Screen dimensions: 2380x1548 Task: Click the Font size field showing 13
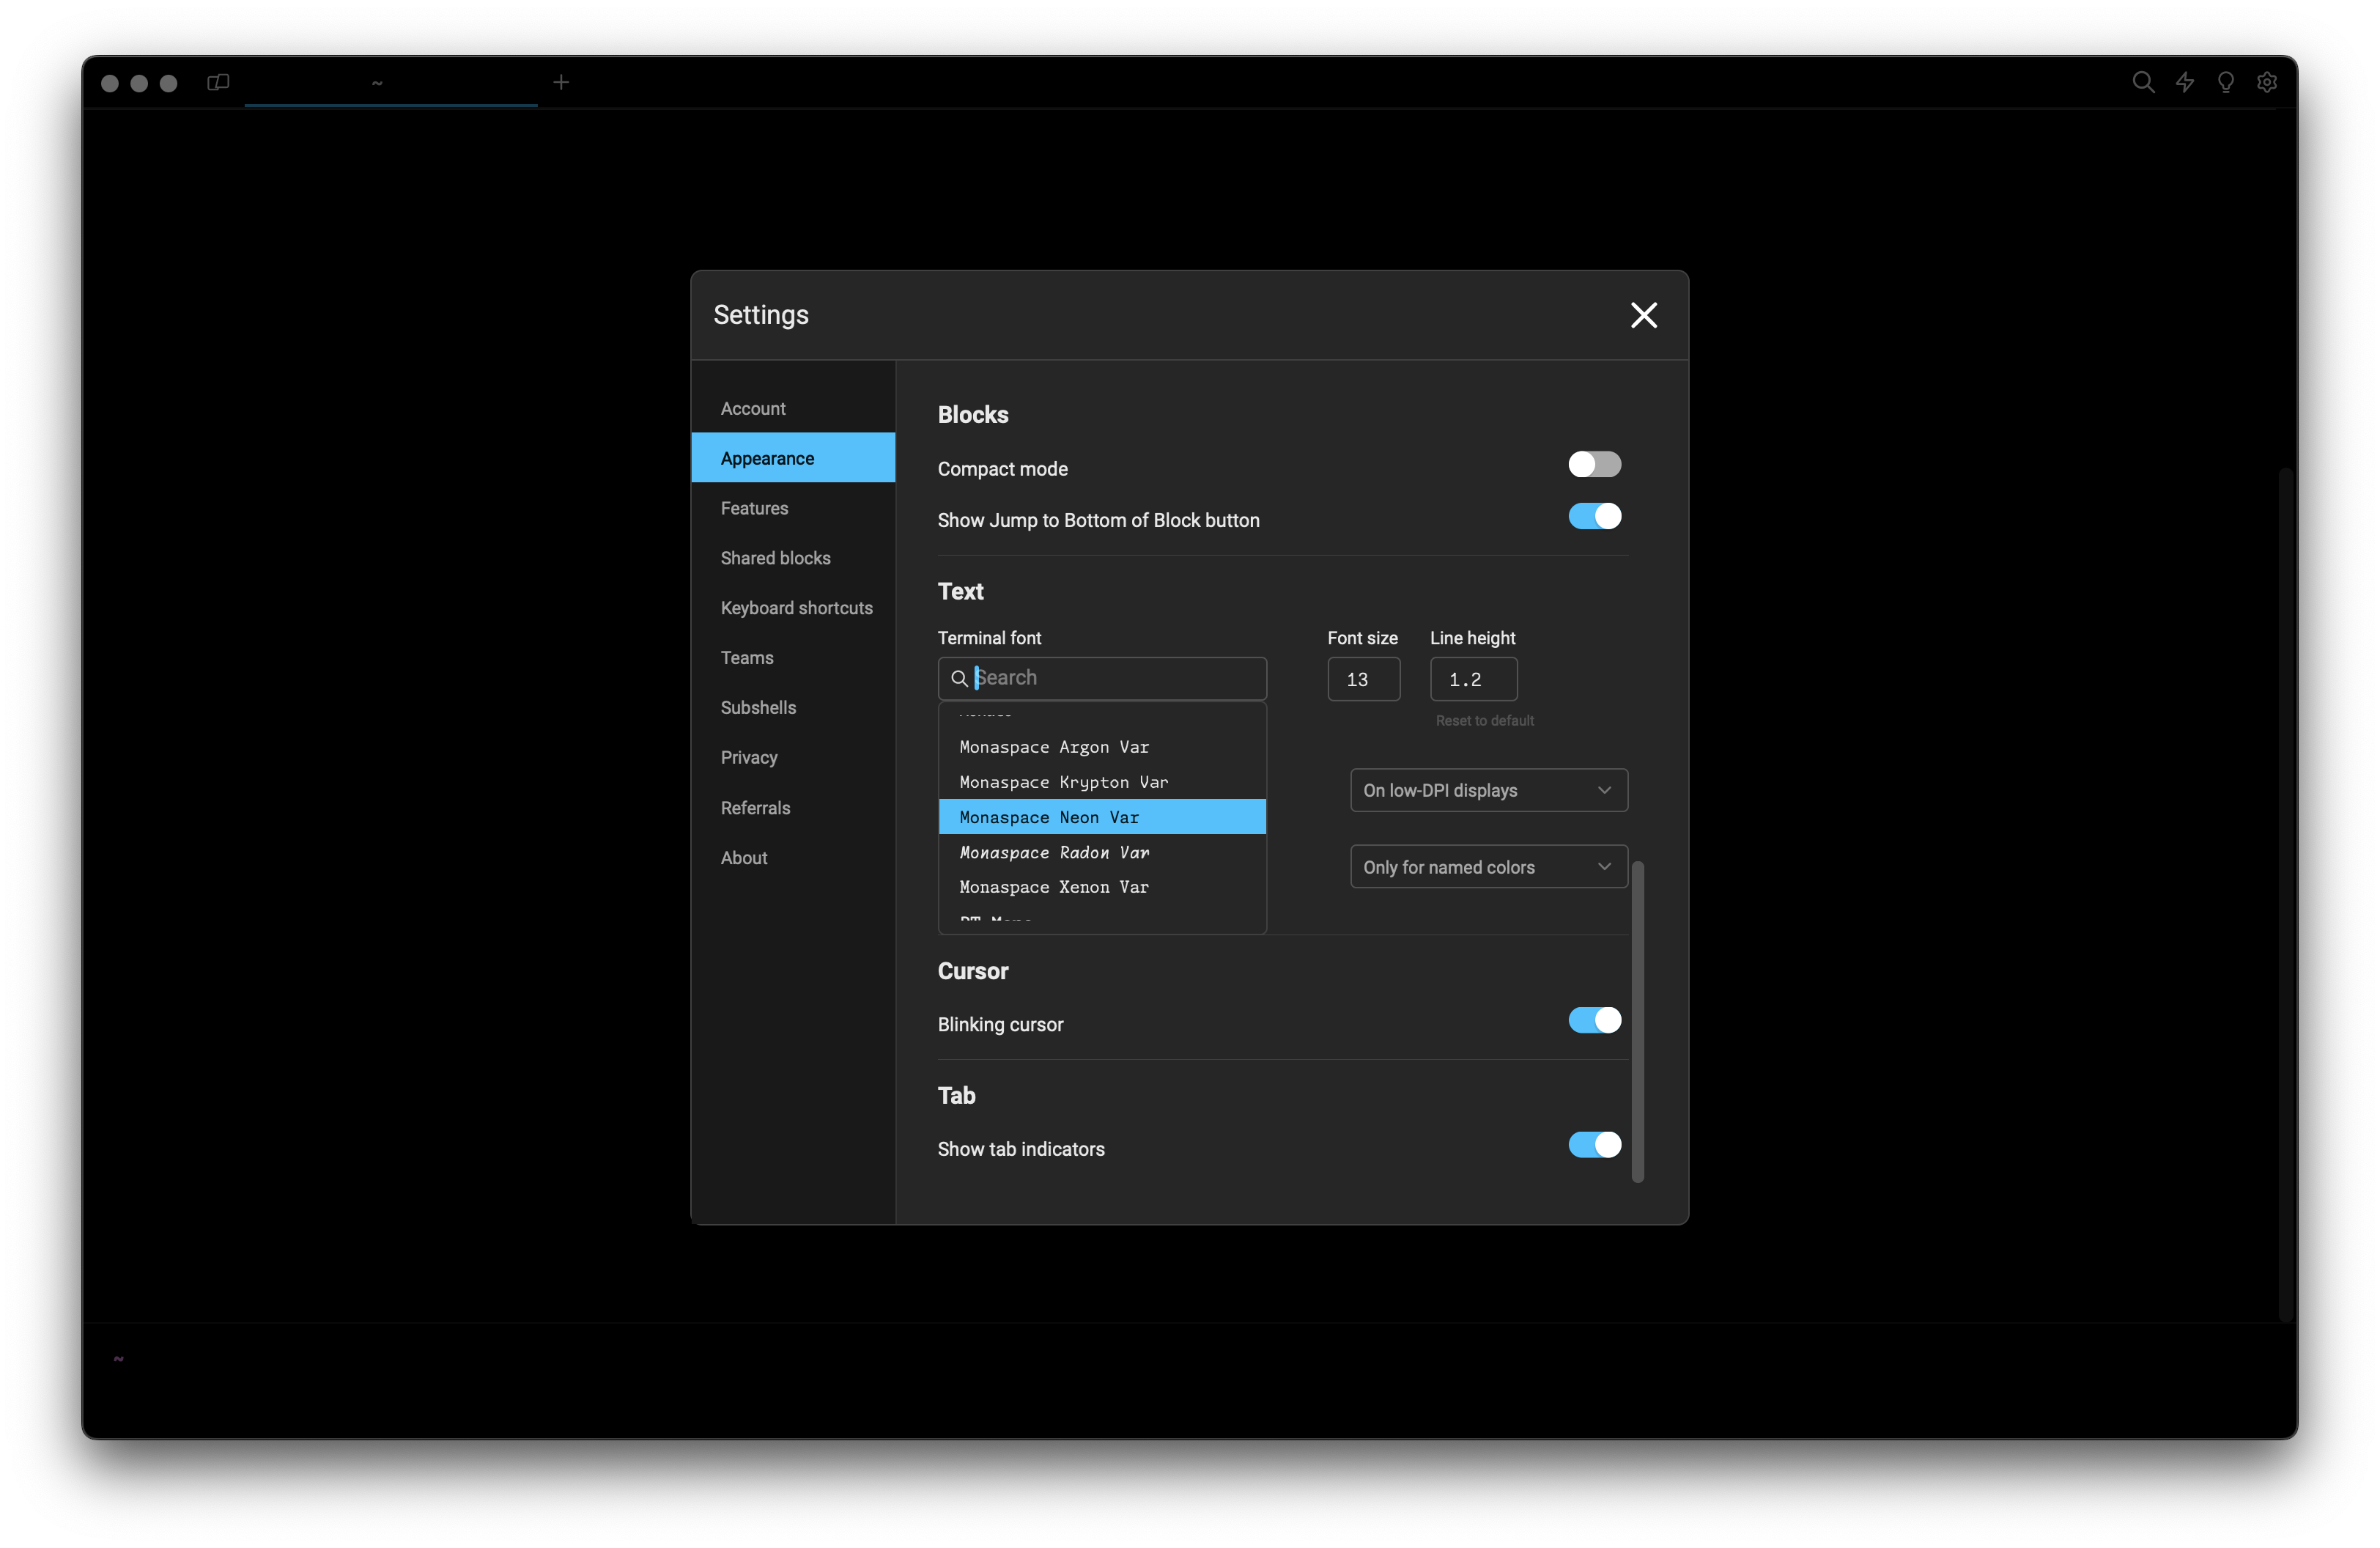click(x=1363, y=679)
